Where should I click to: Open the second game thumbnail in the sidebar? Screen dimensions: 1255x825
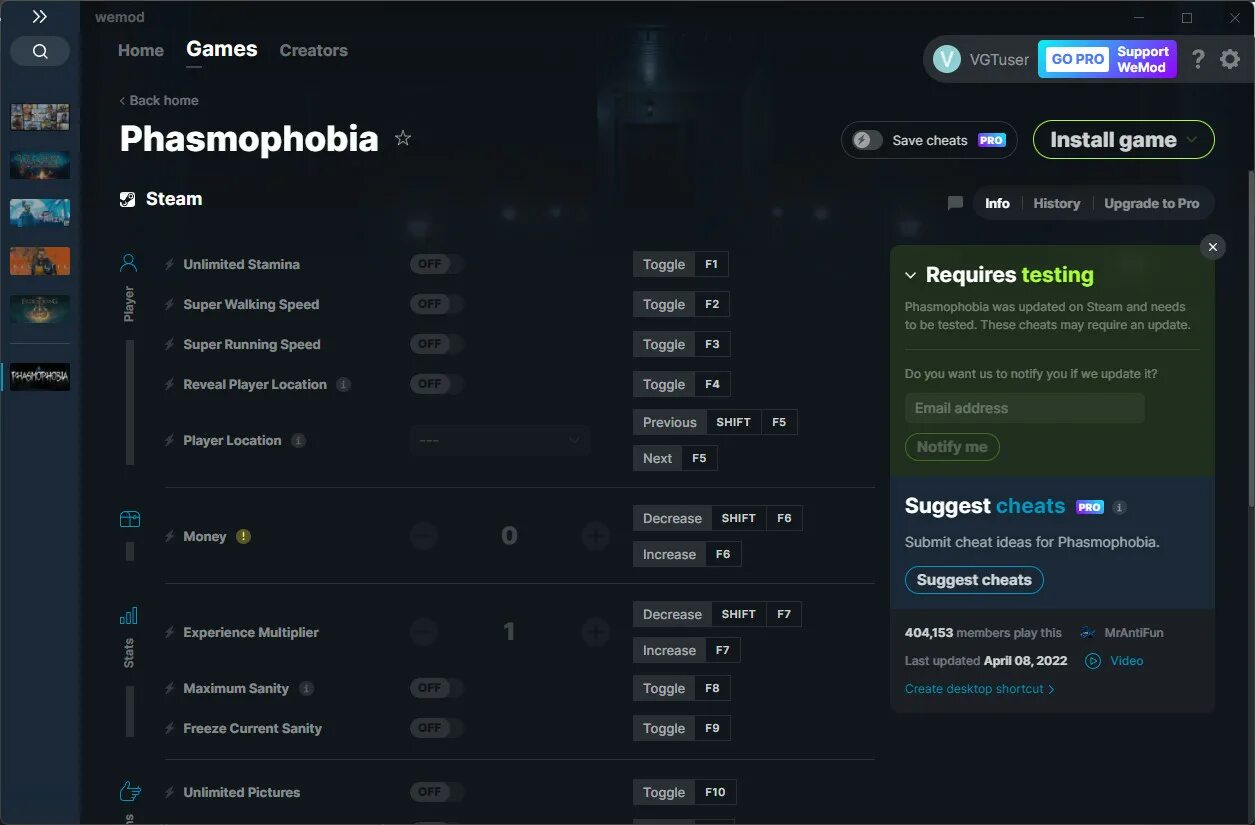click(x=40, y=165)
